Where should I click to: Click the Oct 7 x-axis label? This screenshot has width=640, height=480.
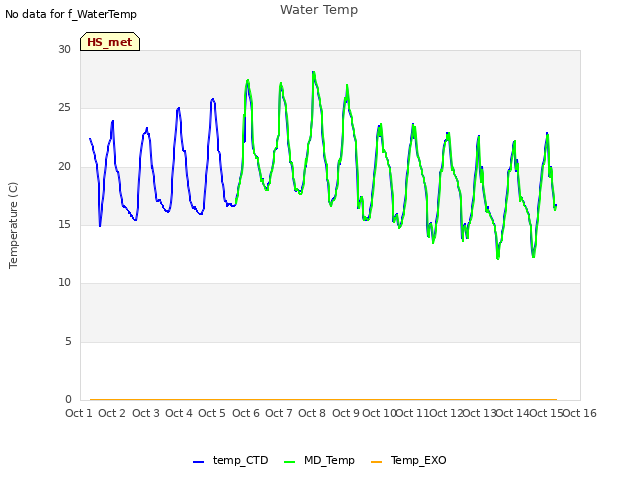[x=279, y=413]
